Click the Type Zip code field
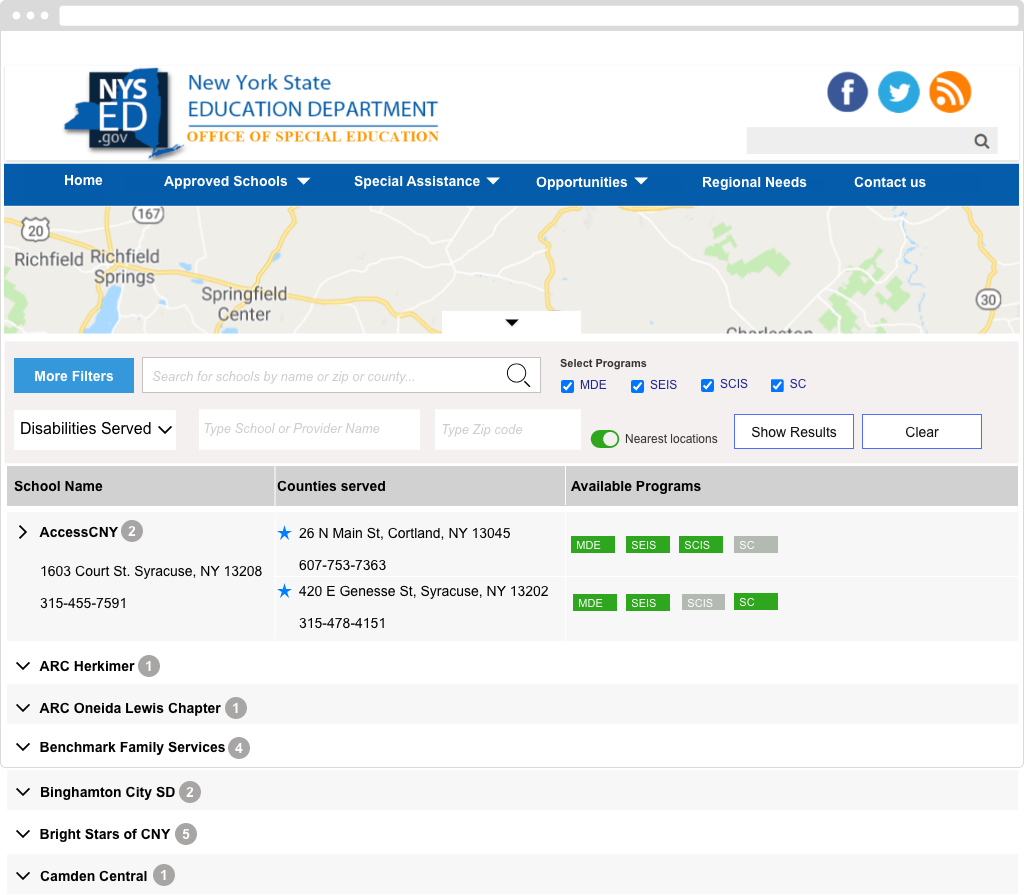The width and height of the screenshot is (1024, 895). [x=508, y=429]
